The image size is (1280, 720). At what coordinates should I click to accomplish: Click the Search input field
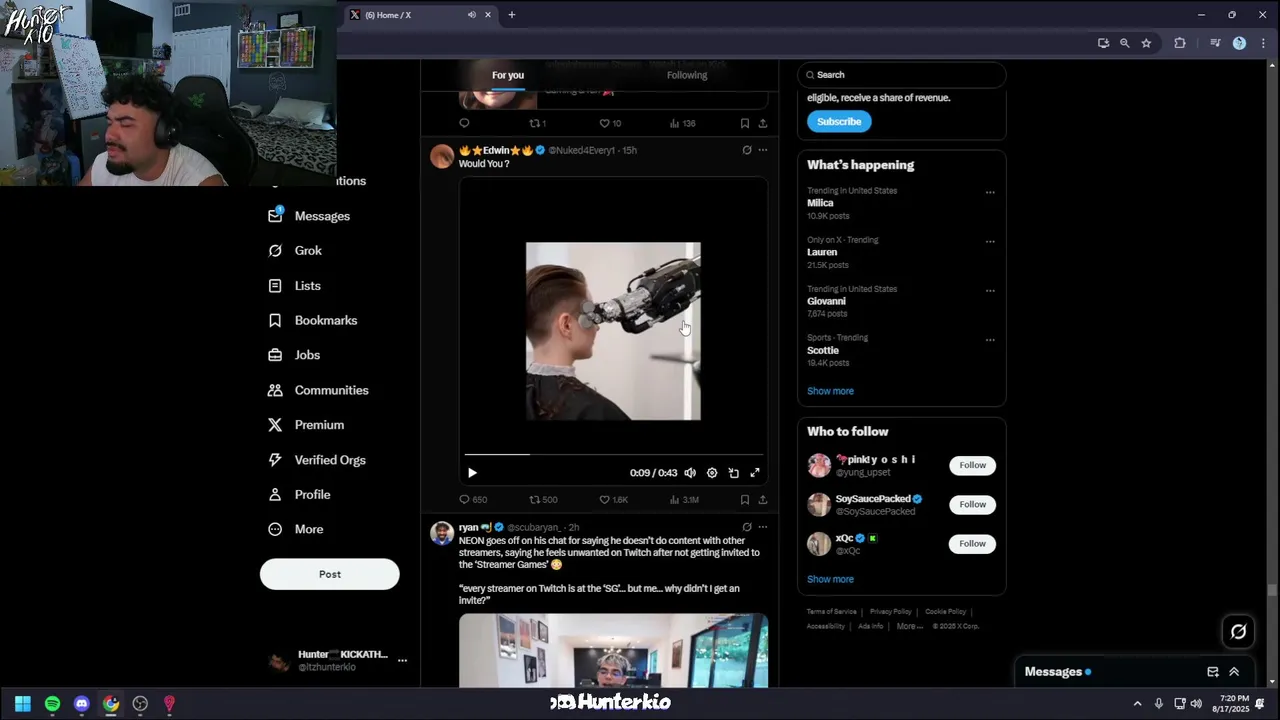pyautogui.click(x=902, y=75)
